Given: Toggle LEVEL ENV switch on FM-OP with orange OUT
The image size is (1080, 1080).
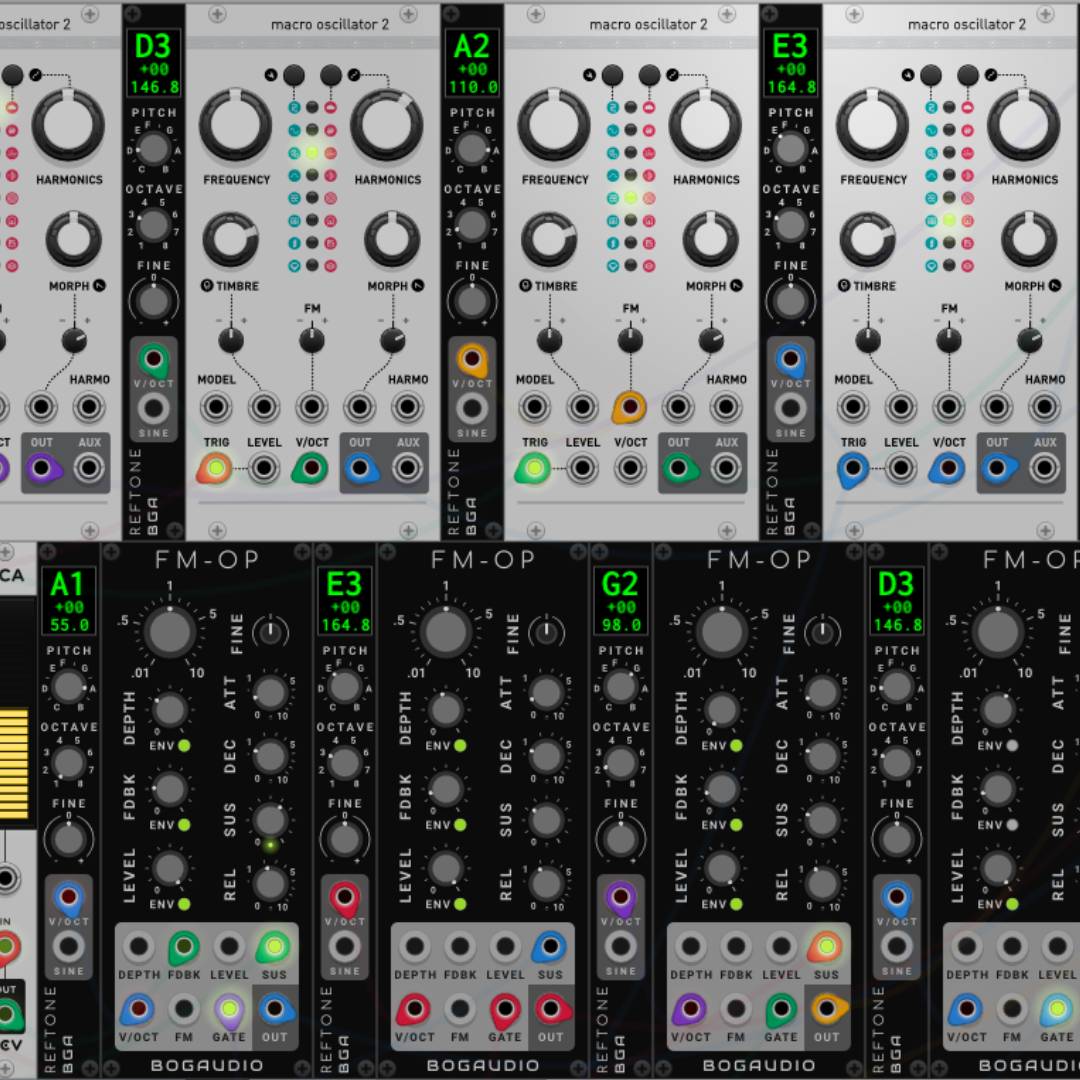Looking at the screenshot, I should pyautogui.click(x=736, y=904).
